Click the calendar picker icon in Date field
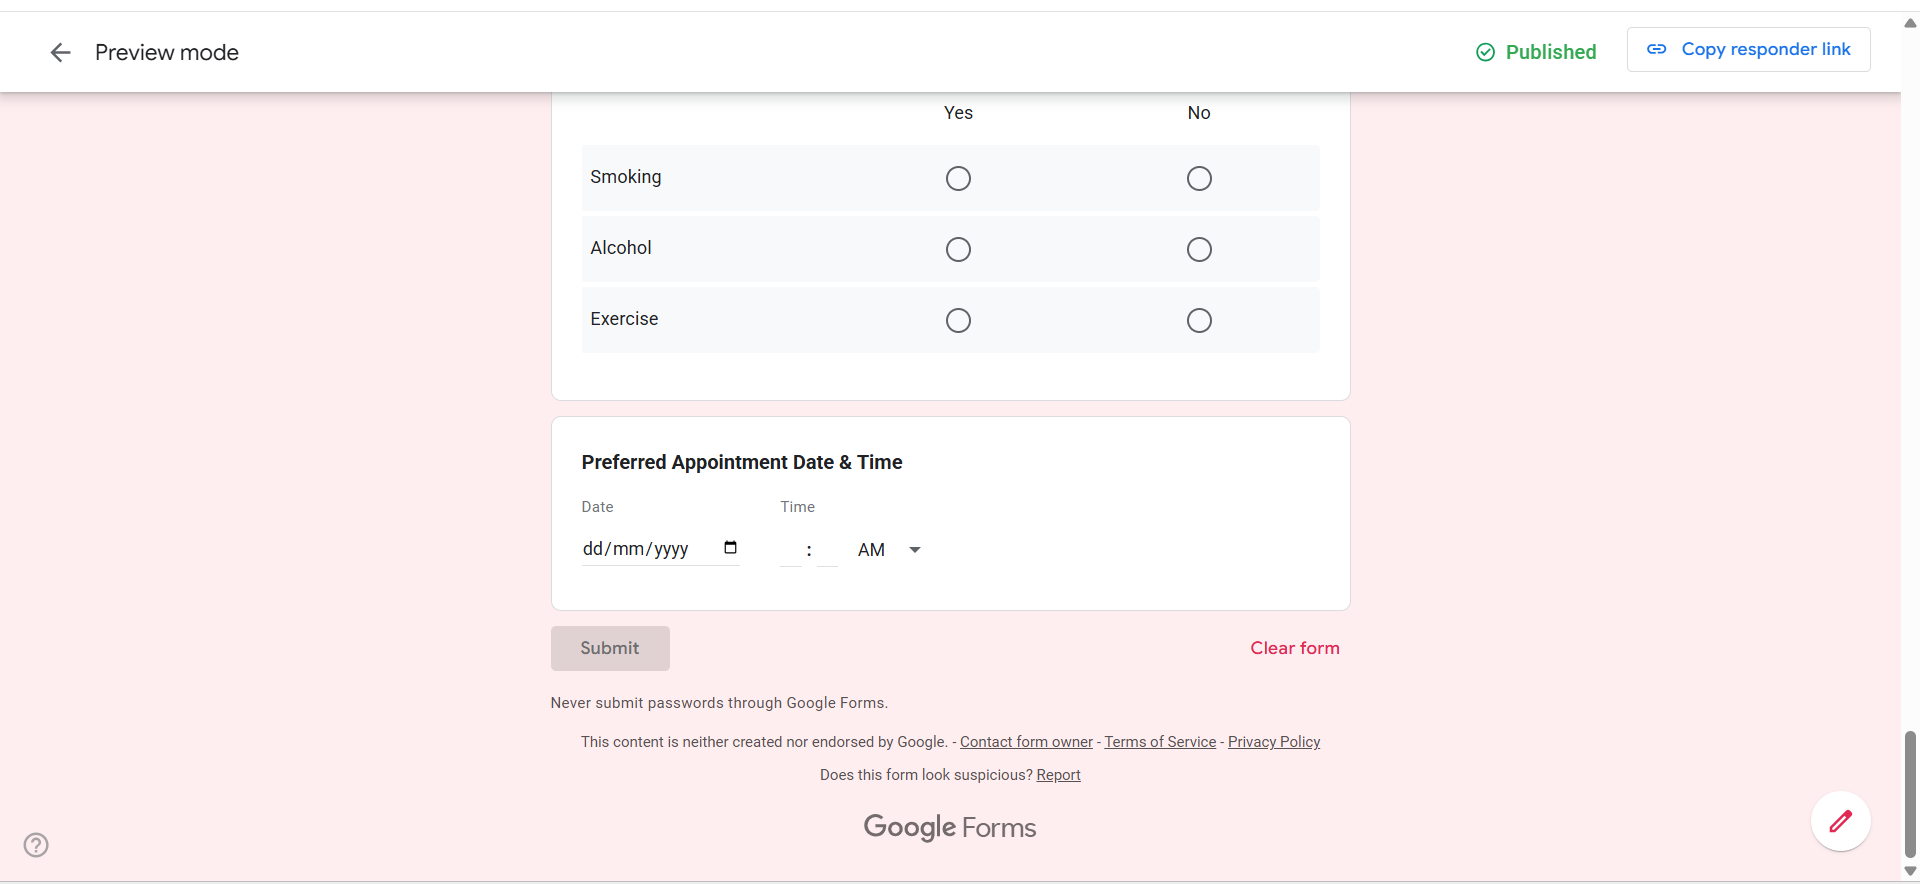This screenshot has width=1920, height=884. point(730,548)
